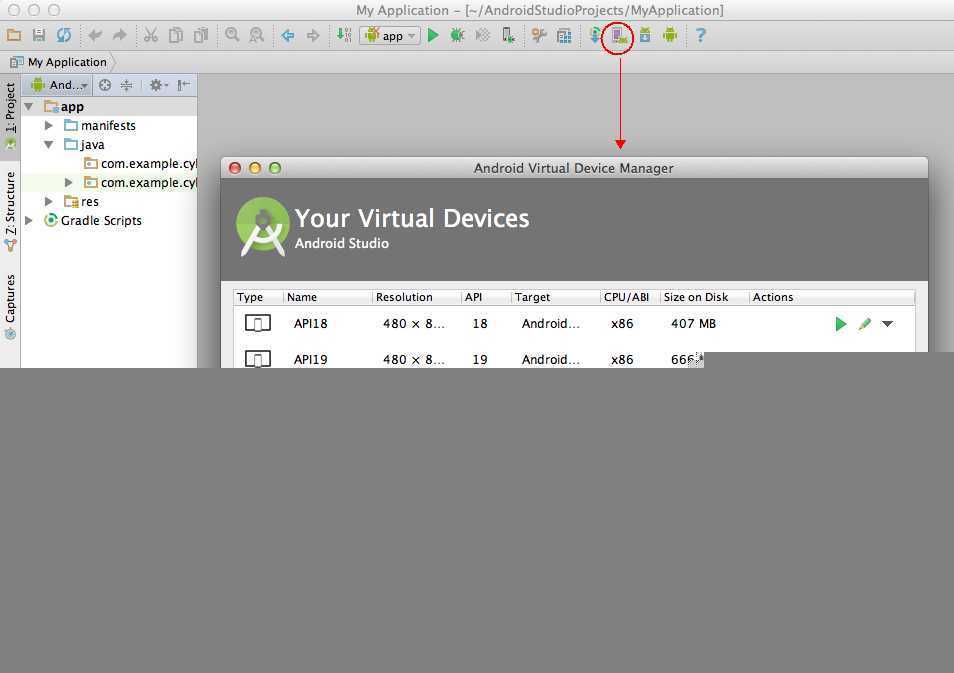Click the Find magnifier icon
Screen dimensions: 954x673
[232, 35]
